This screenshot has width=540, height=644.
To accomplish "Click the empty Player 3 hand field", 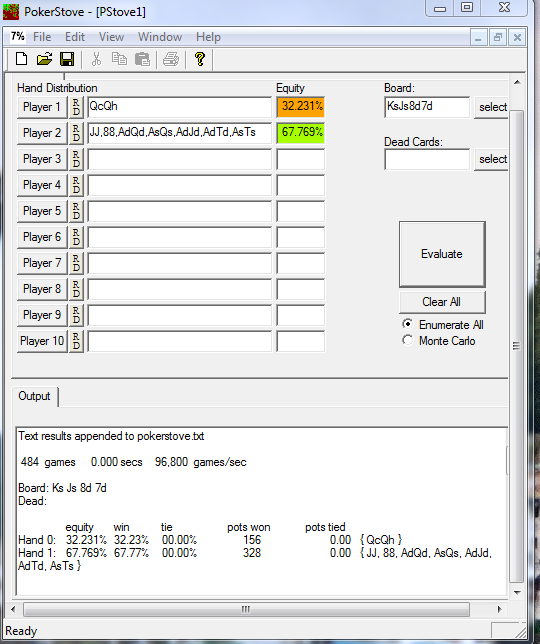I will coord(179,159).
